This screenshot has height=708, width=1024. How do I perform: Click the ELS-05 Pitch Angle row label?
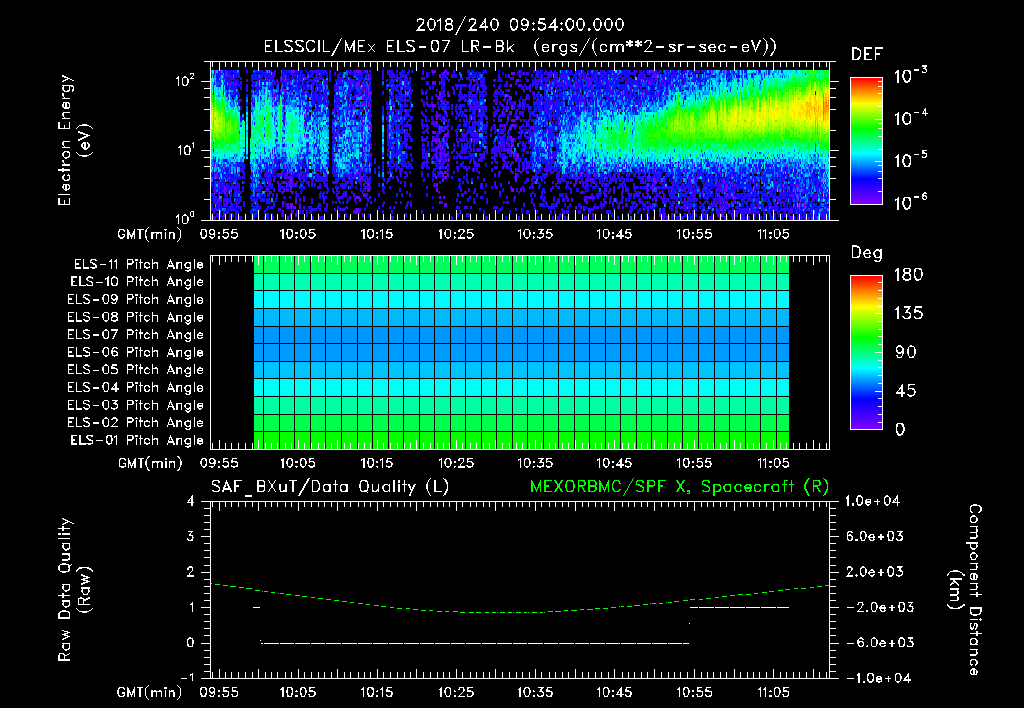coord(135,370)
